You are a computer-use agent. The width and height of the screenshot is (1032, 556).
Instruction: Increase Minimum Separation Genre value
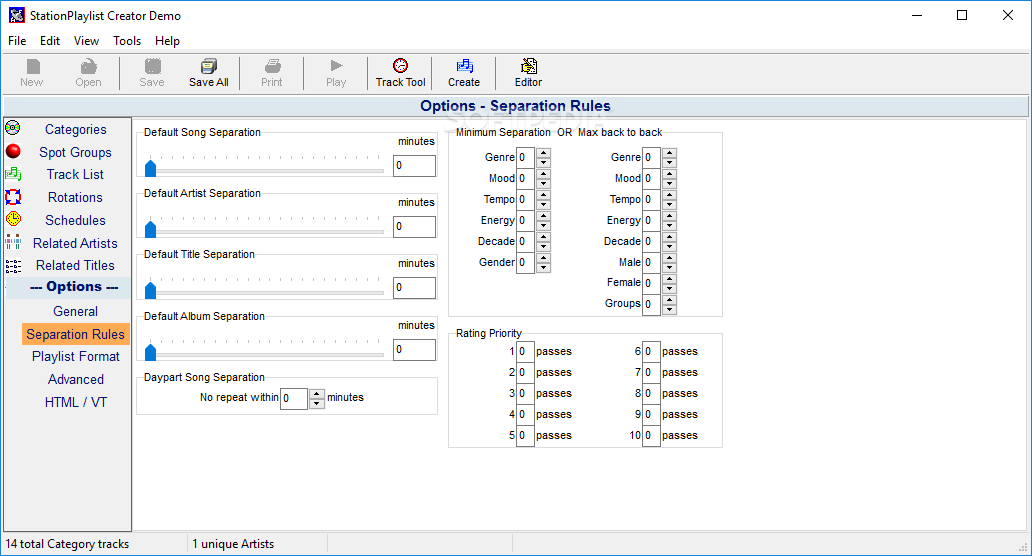(543, 153)
